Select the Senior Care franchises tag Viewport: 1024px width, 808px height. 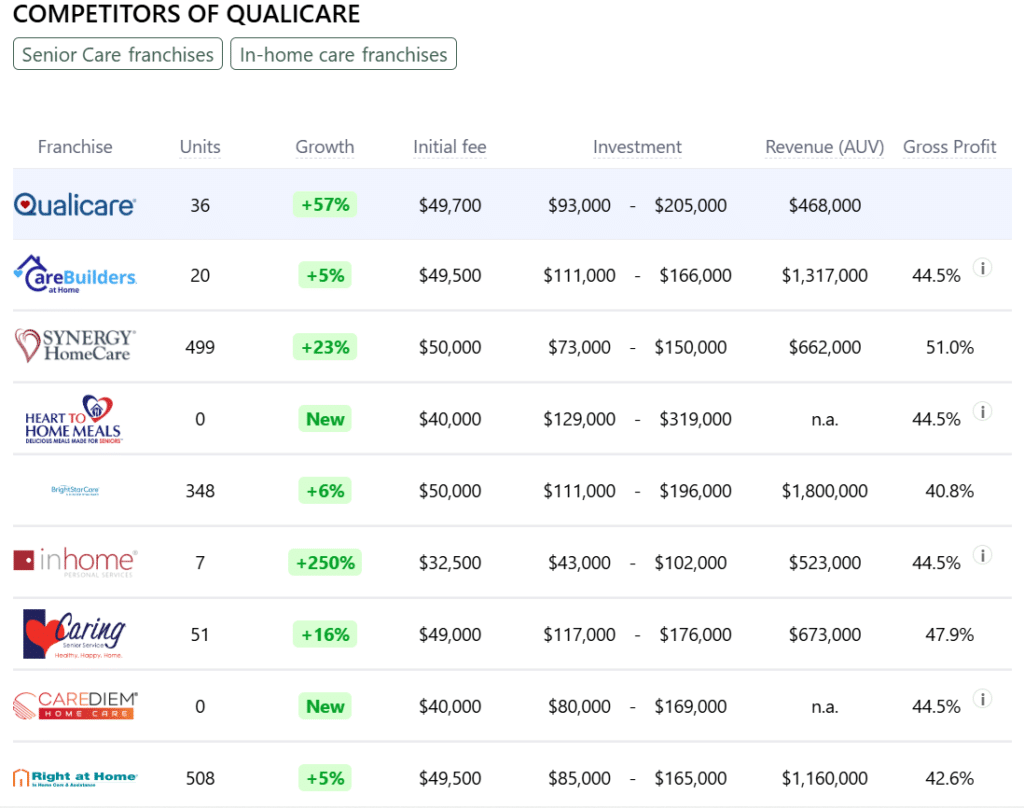(118, 54)
